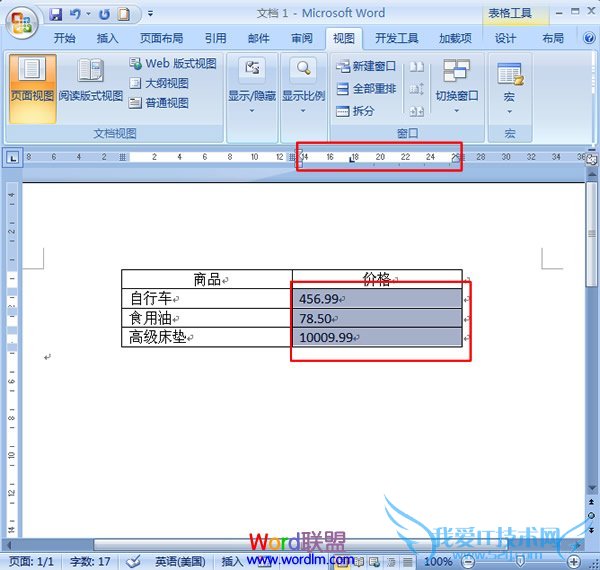Expand 显示/隐藏 dropdown
The width and height of the screenshot is (600, 570).
click(x=252, y=86)
